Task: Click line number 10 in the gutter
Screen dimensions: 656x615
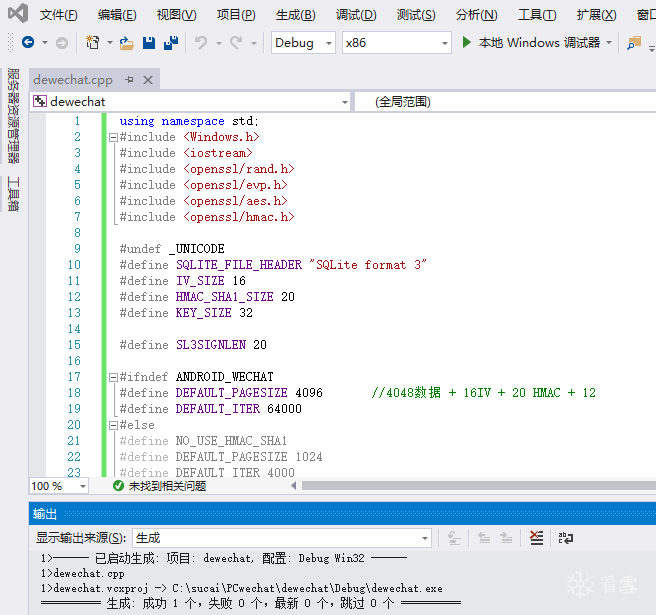Action: (x=74, y=265)
